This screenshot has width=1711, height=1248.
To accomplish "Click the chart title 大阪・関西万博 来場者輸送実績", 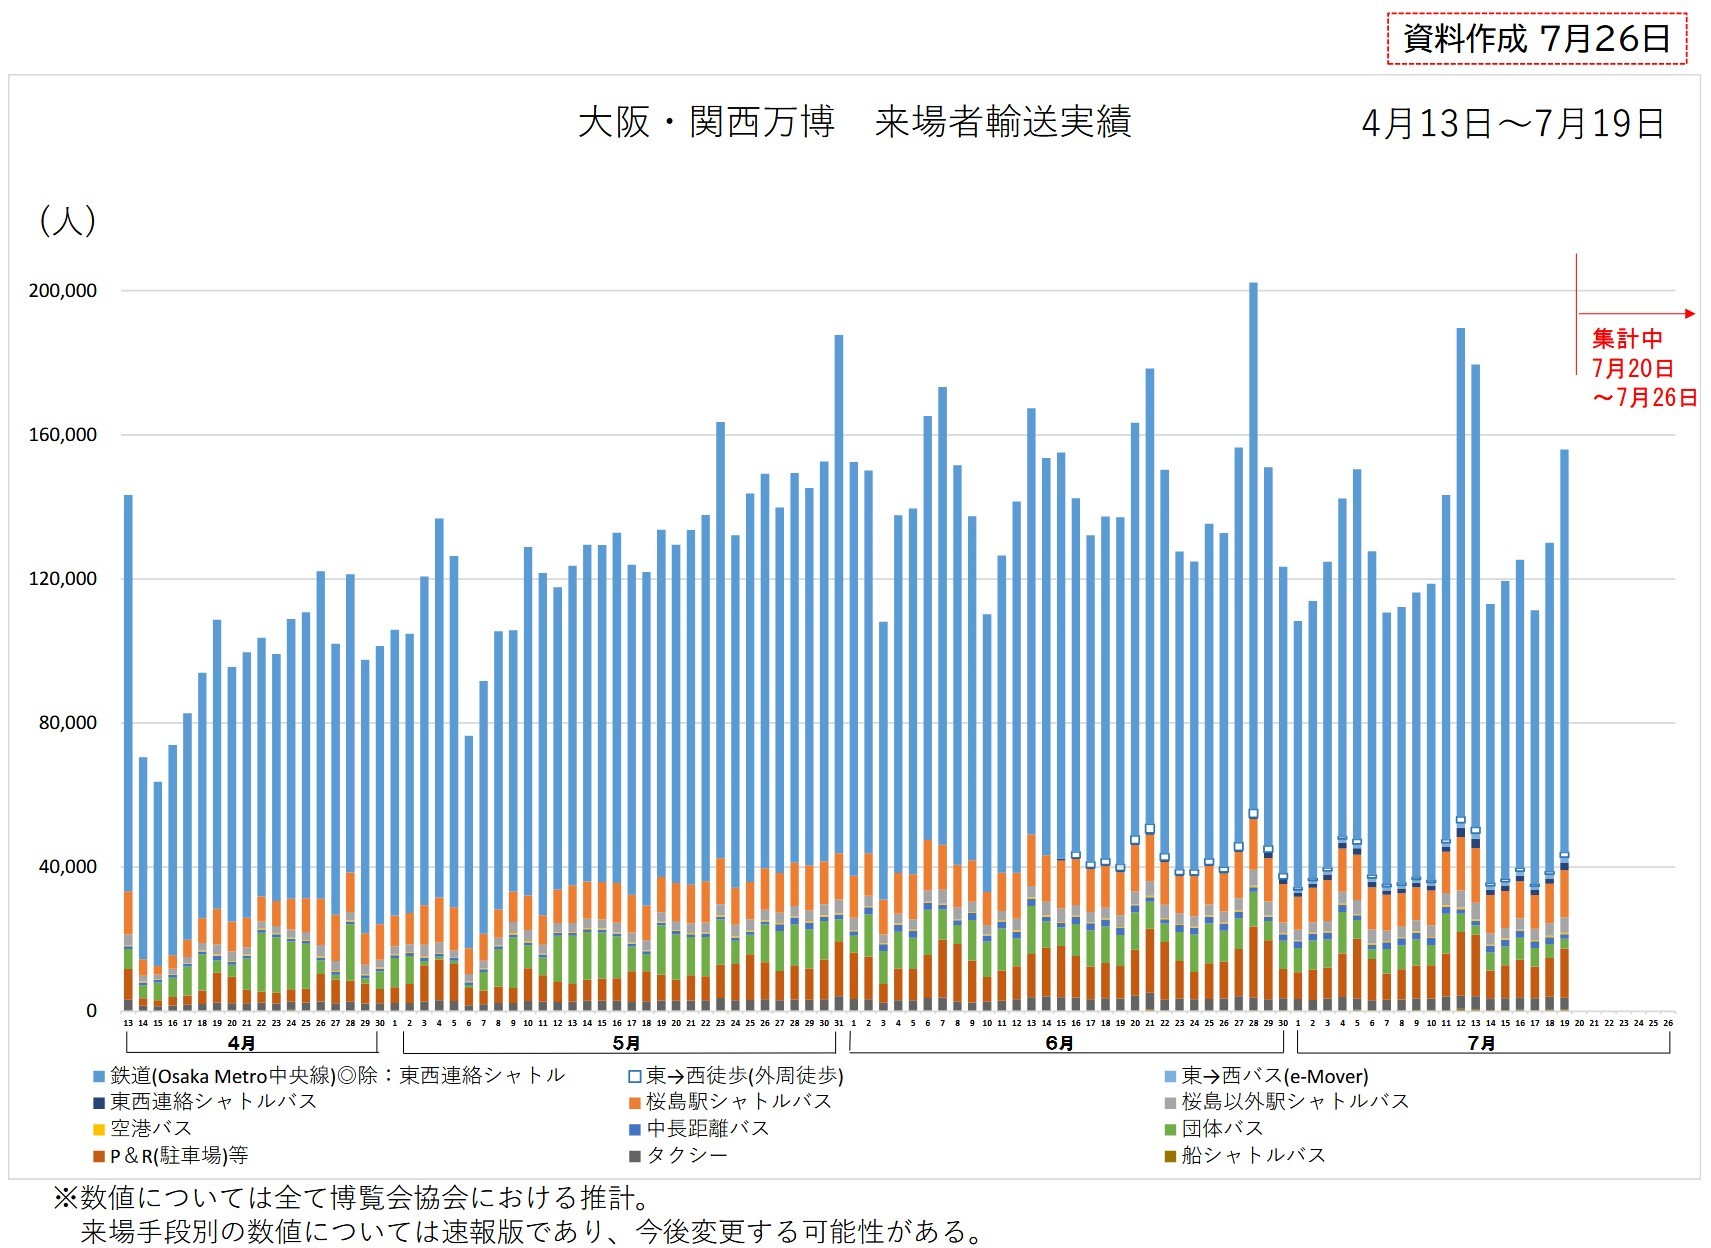I will 854,122.
